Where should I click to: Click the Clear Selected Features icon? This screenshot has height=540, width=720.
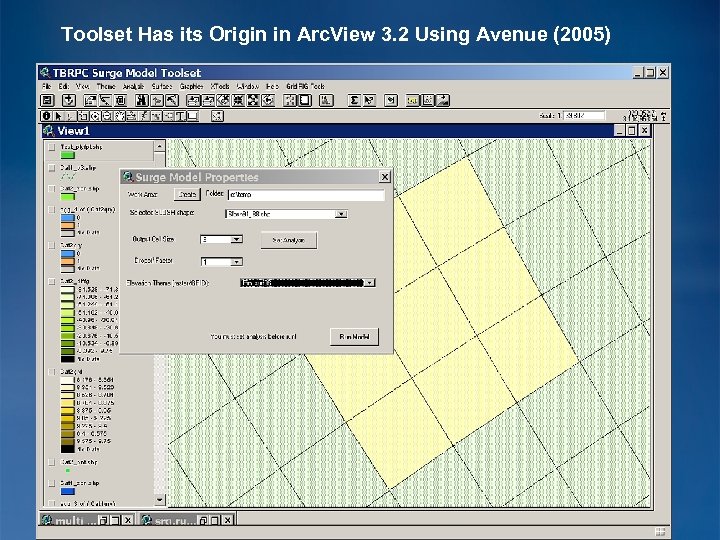click(305, 100)
